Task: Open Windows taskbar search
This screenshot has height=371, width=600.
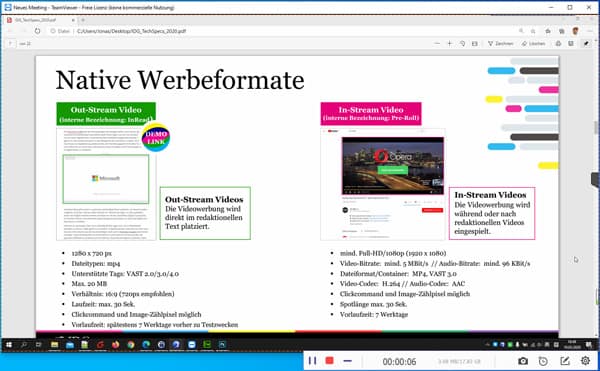Action: tap(24, 345)
